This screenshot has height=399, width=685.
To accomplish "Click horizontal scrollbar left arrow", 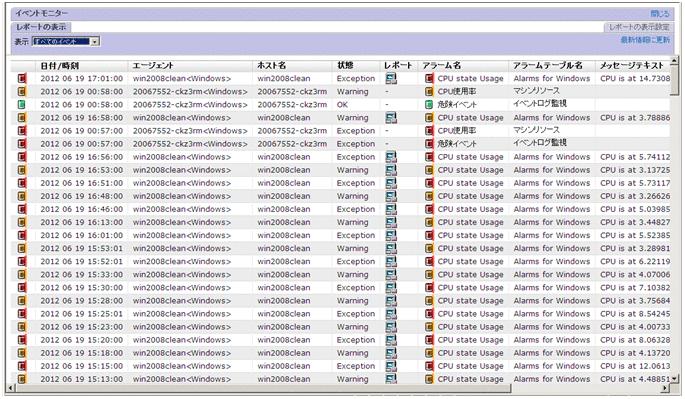I will click(x=11, y=388).
